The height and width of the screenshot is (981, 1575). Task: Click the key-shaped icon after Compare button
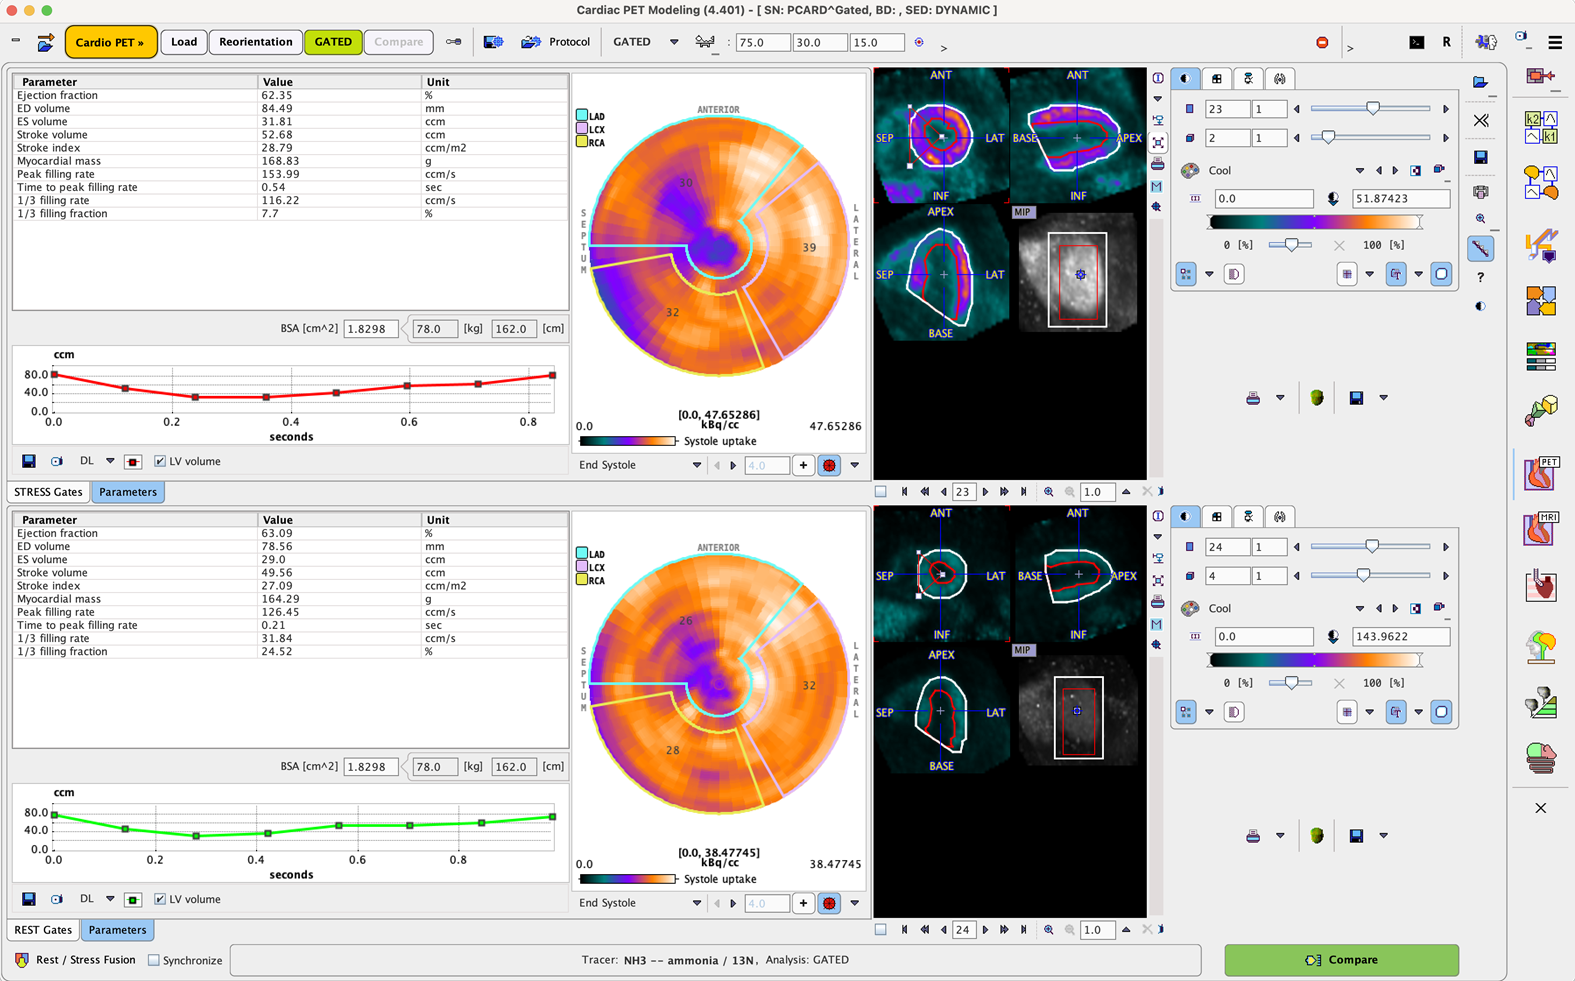coord(454,42)
